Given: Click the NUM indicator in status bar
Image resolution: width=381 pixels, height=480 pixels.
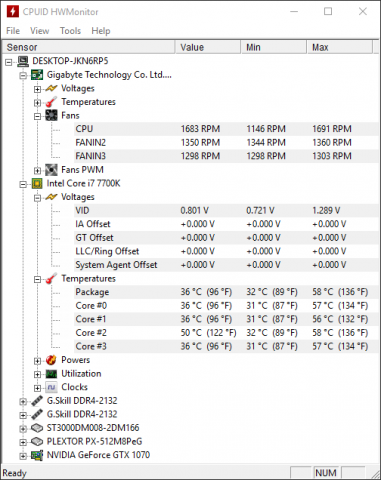Looking at the screenshot, I should pyautogui.click(x=326, y=473).
